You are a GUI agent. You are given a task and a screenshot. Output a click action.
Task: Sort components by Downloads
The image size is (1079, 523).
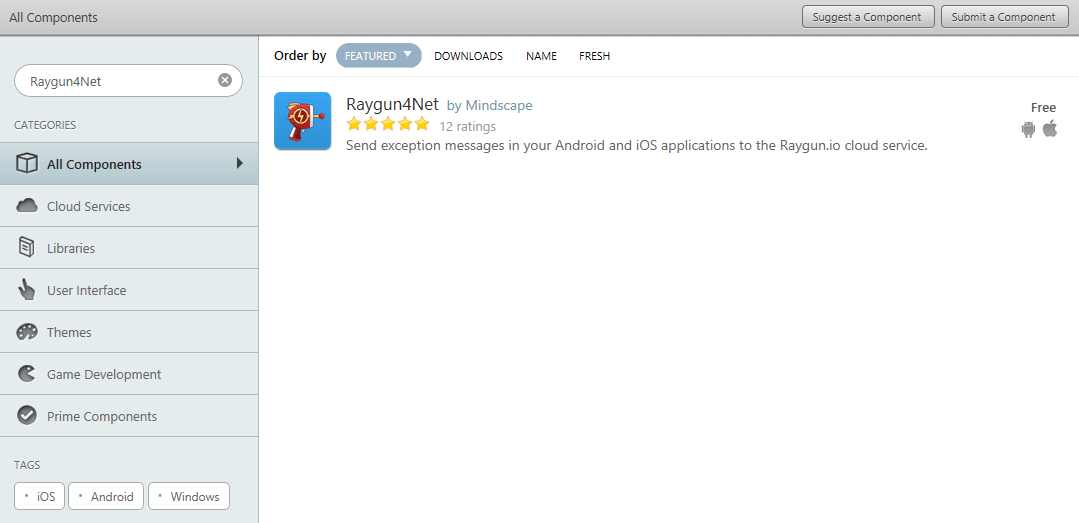click(469, 56)
